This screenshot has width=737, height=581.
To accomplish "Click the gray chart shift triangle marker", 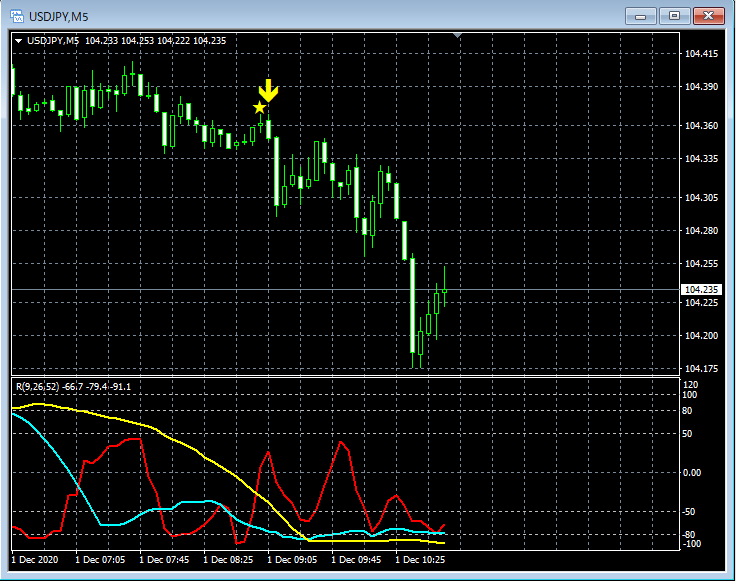I will tap(458, 37).
